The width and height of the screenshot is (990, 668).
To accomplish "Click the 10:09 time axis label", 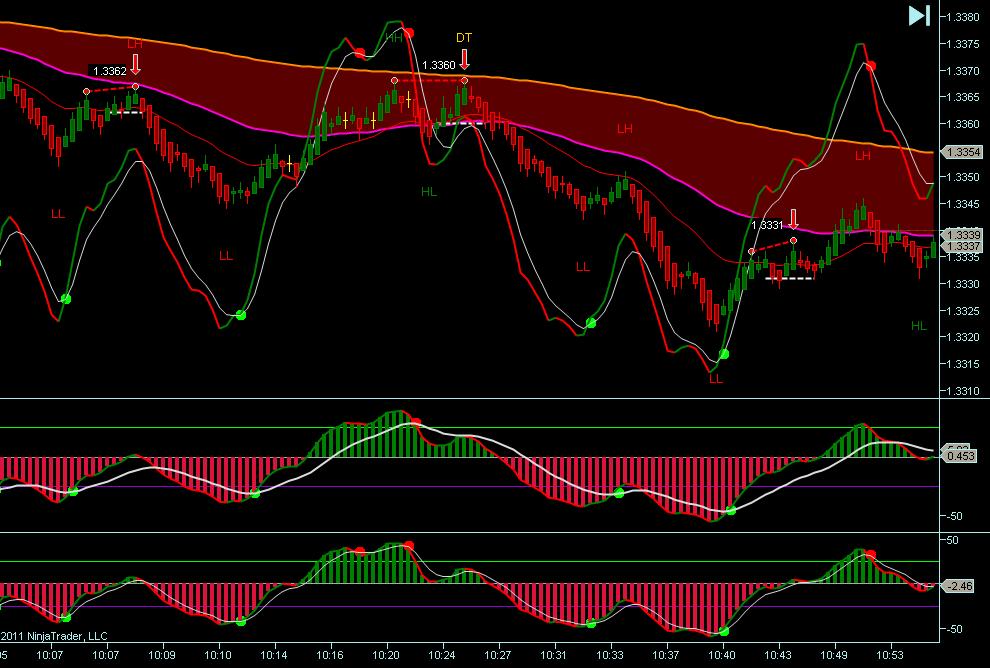I will click(x=162, y=655).
